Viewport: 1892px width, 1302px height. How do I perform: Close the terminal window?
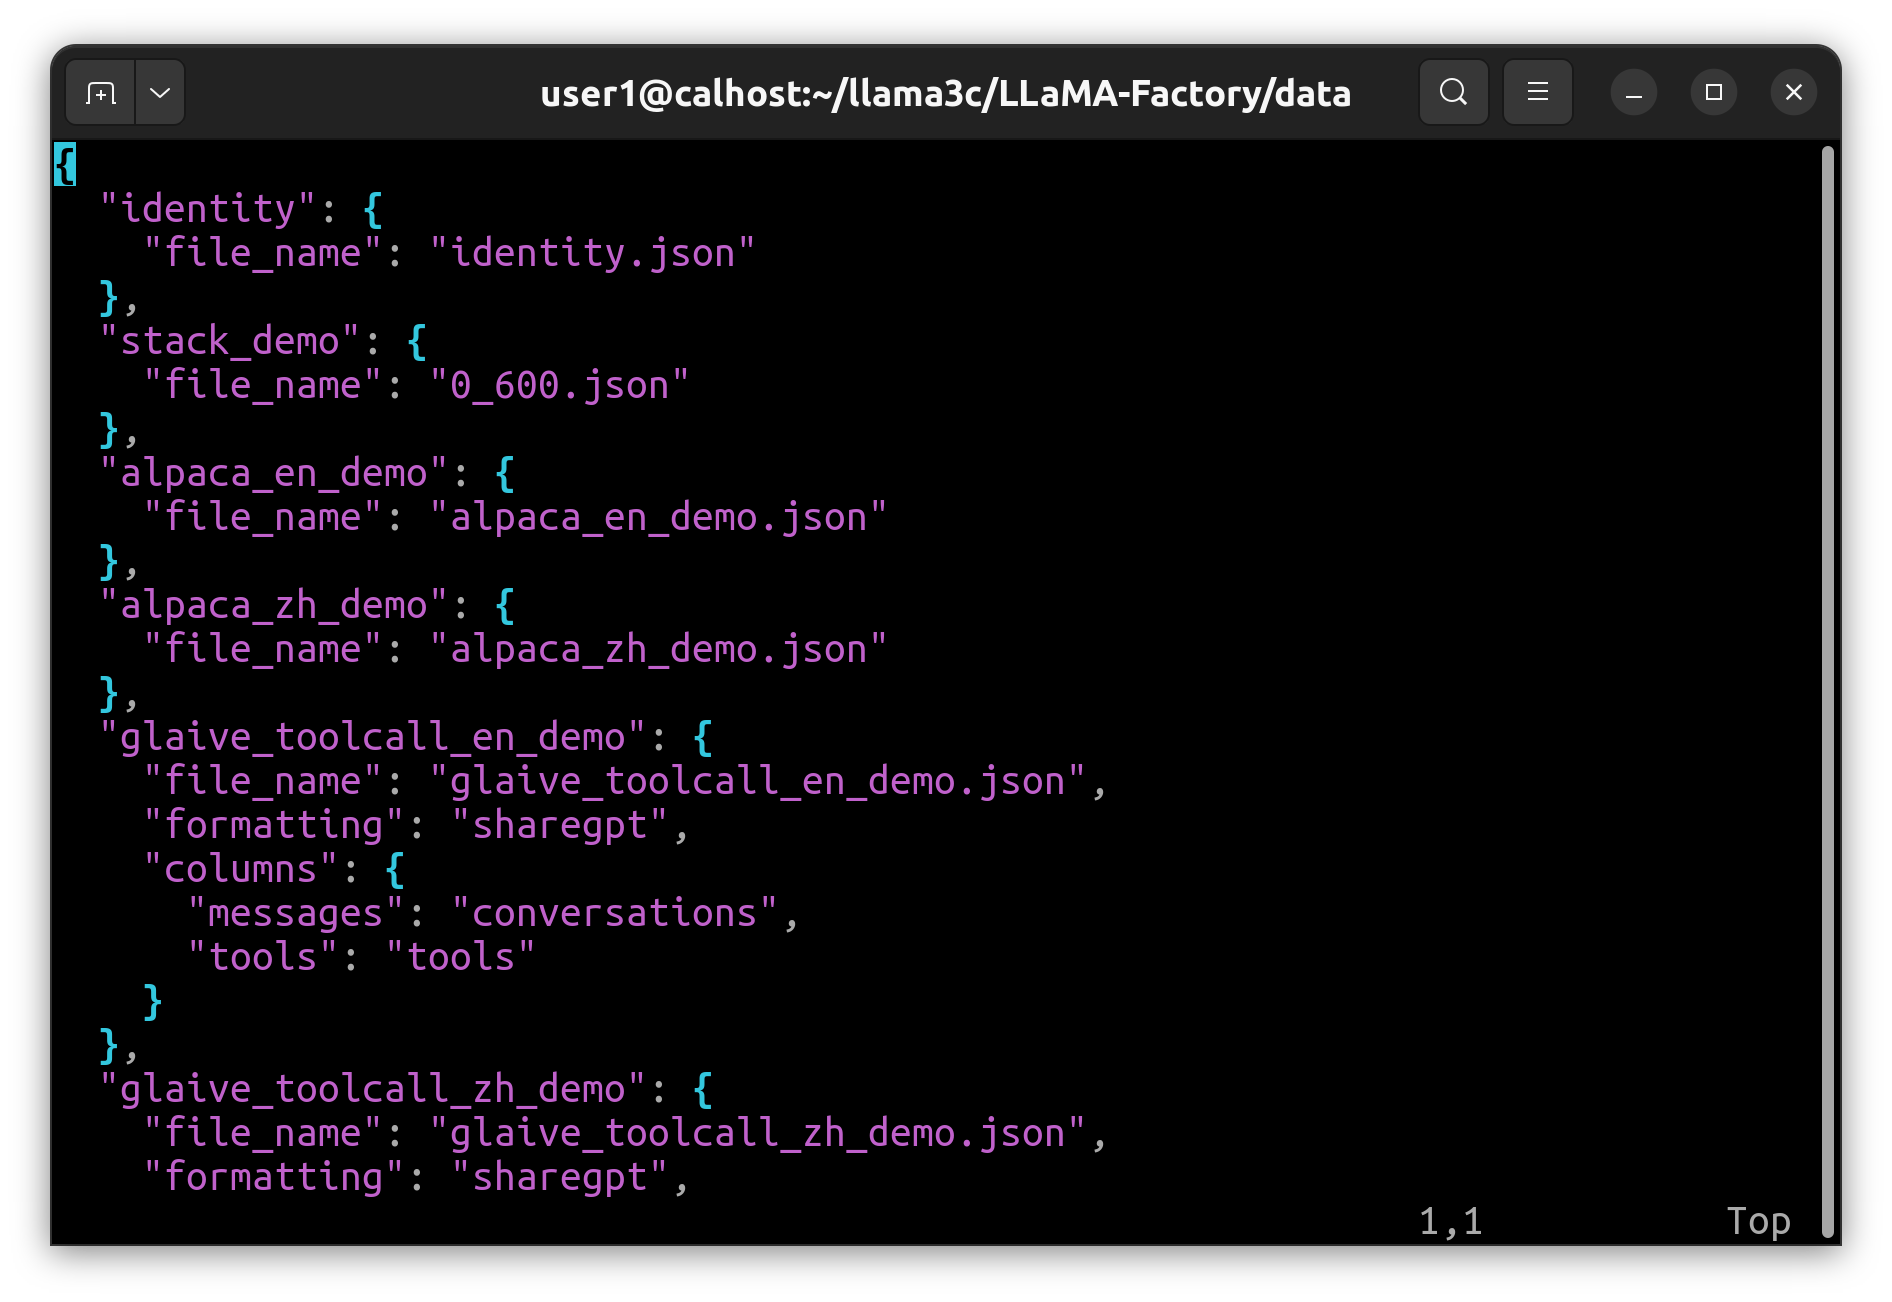(x=1794, y=93)
